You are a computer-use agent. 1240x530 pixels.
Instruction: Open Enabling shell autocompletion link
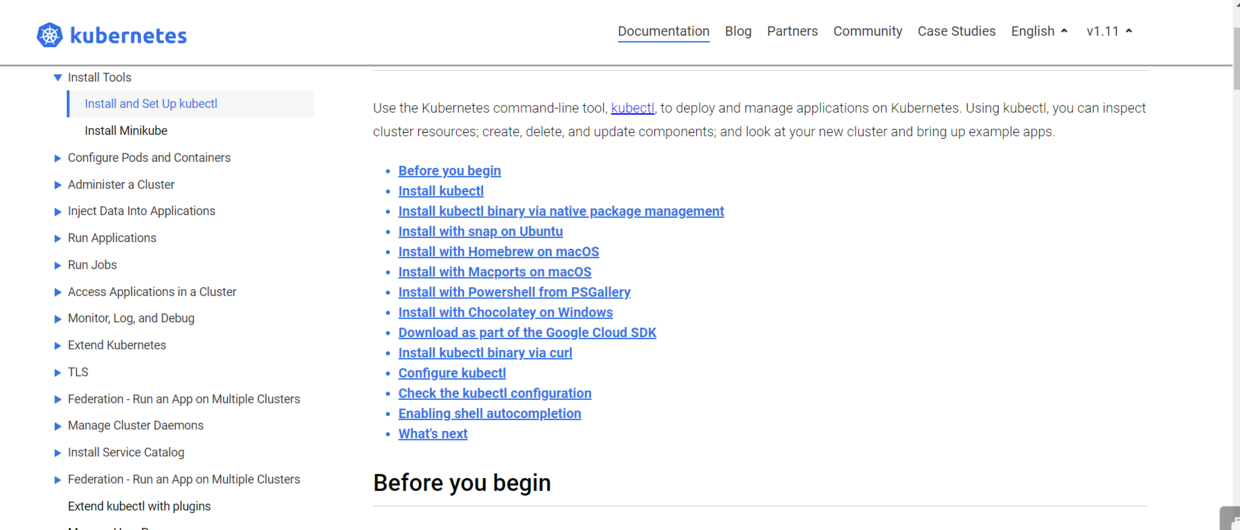tap(489, 413)
